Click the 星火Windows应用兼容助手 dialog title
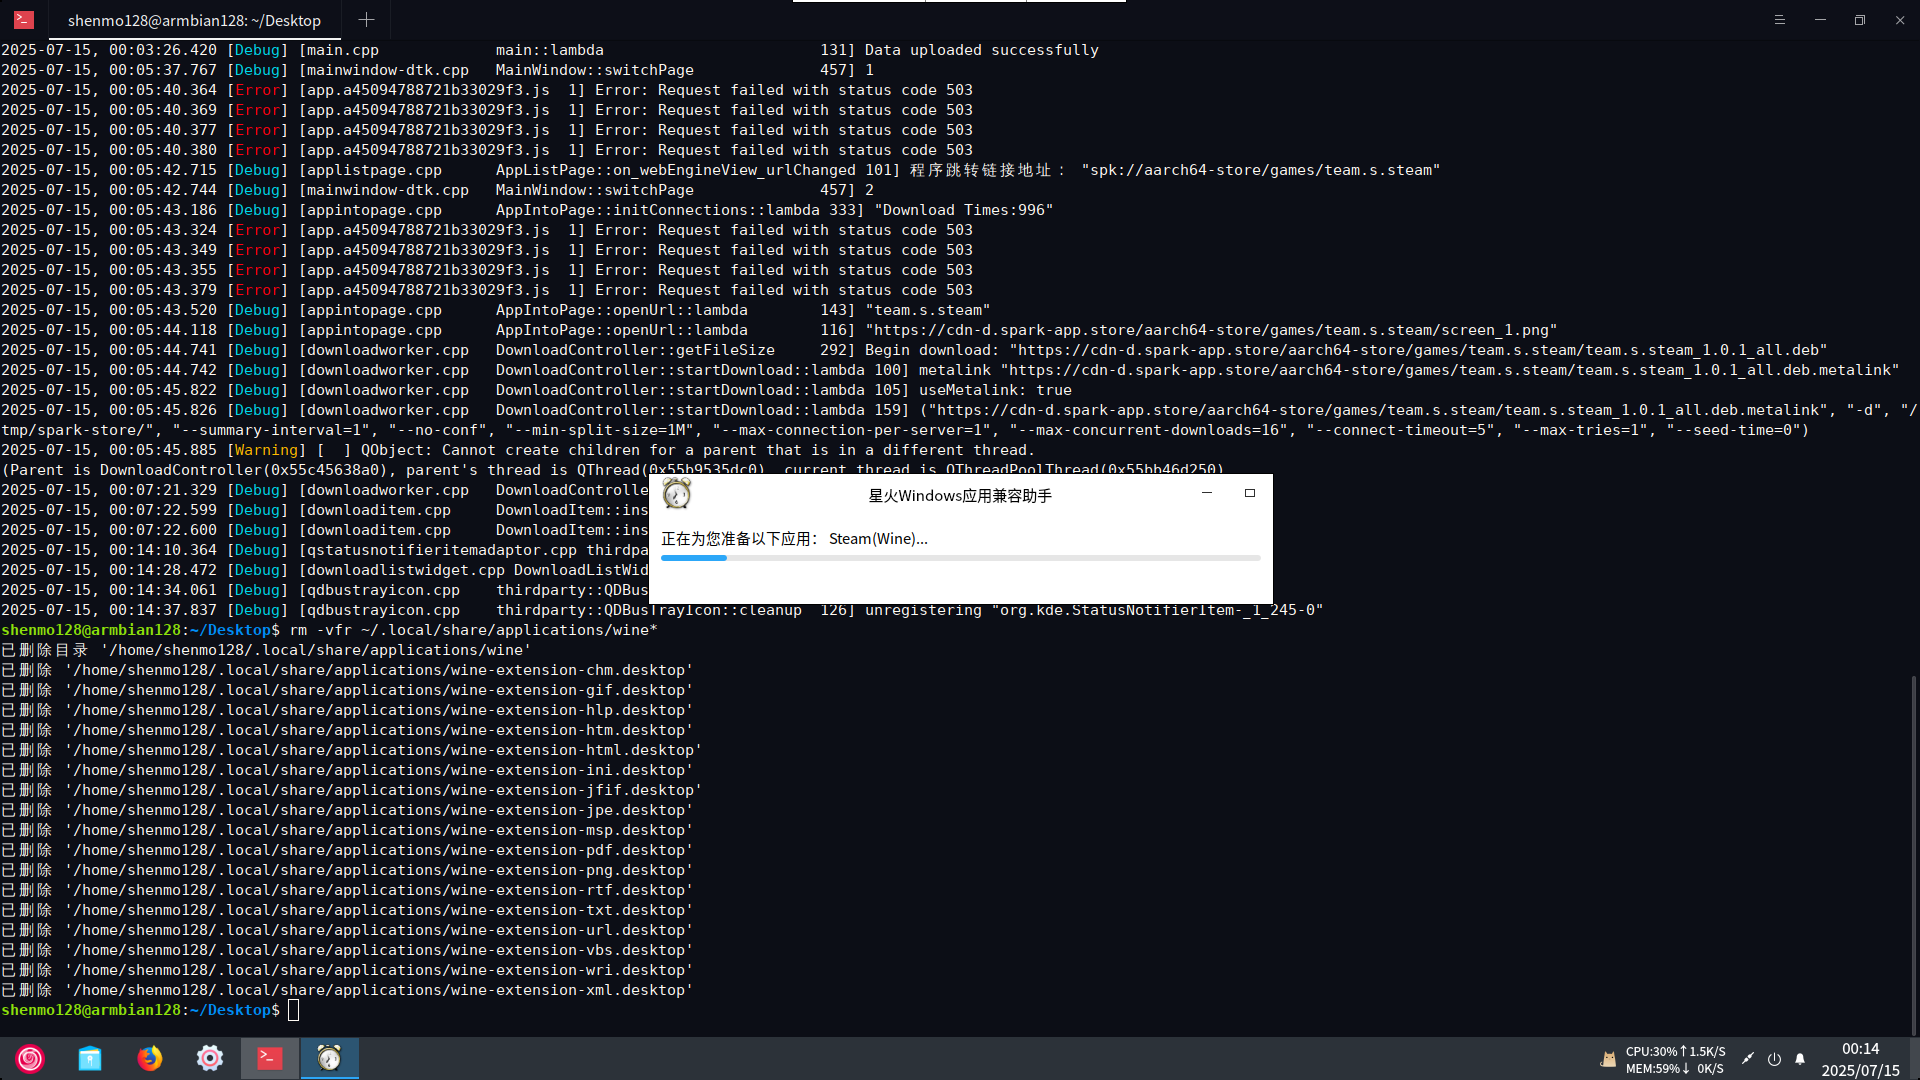Viewport: 1920px width, 1080px height. pyautogui.click(x=960, y=495)
